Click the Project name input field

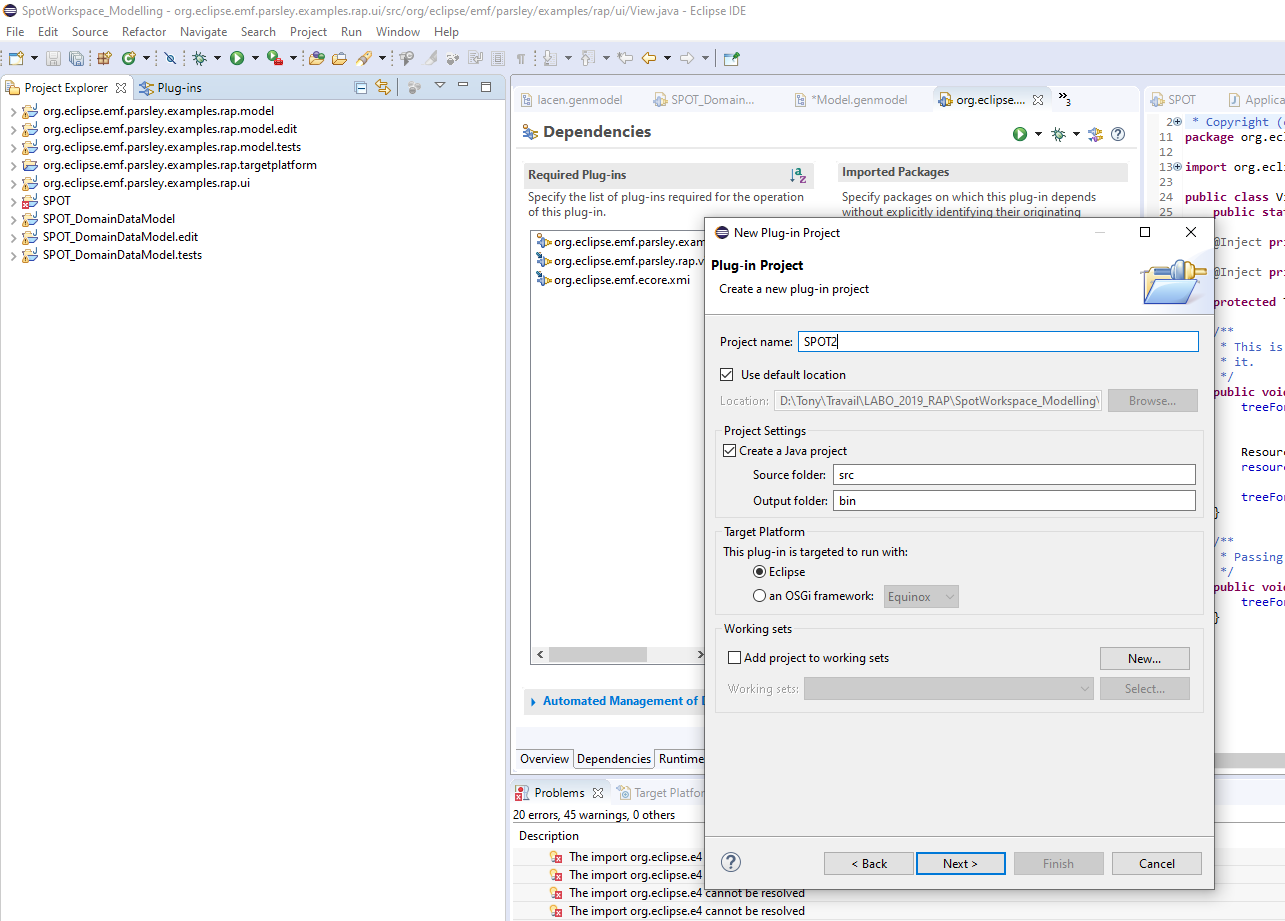pyautogui.click(x=998, y=342)
